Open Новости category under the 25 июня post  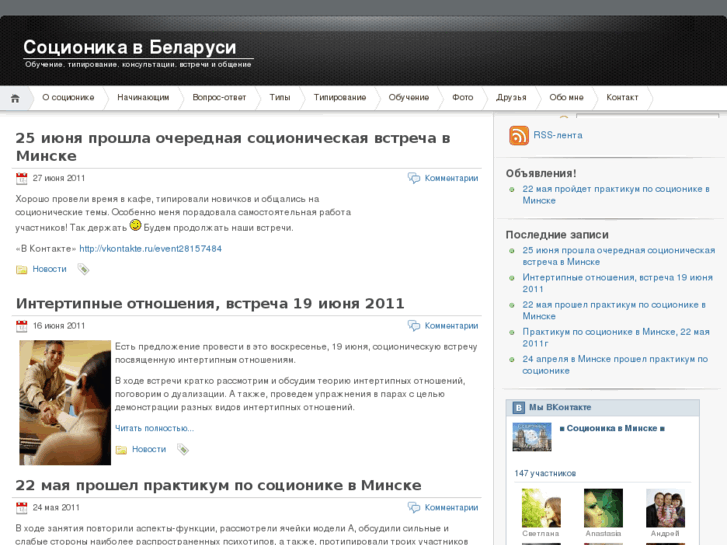click(50, 269)
